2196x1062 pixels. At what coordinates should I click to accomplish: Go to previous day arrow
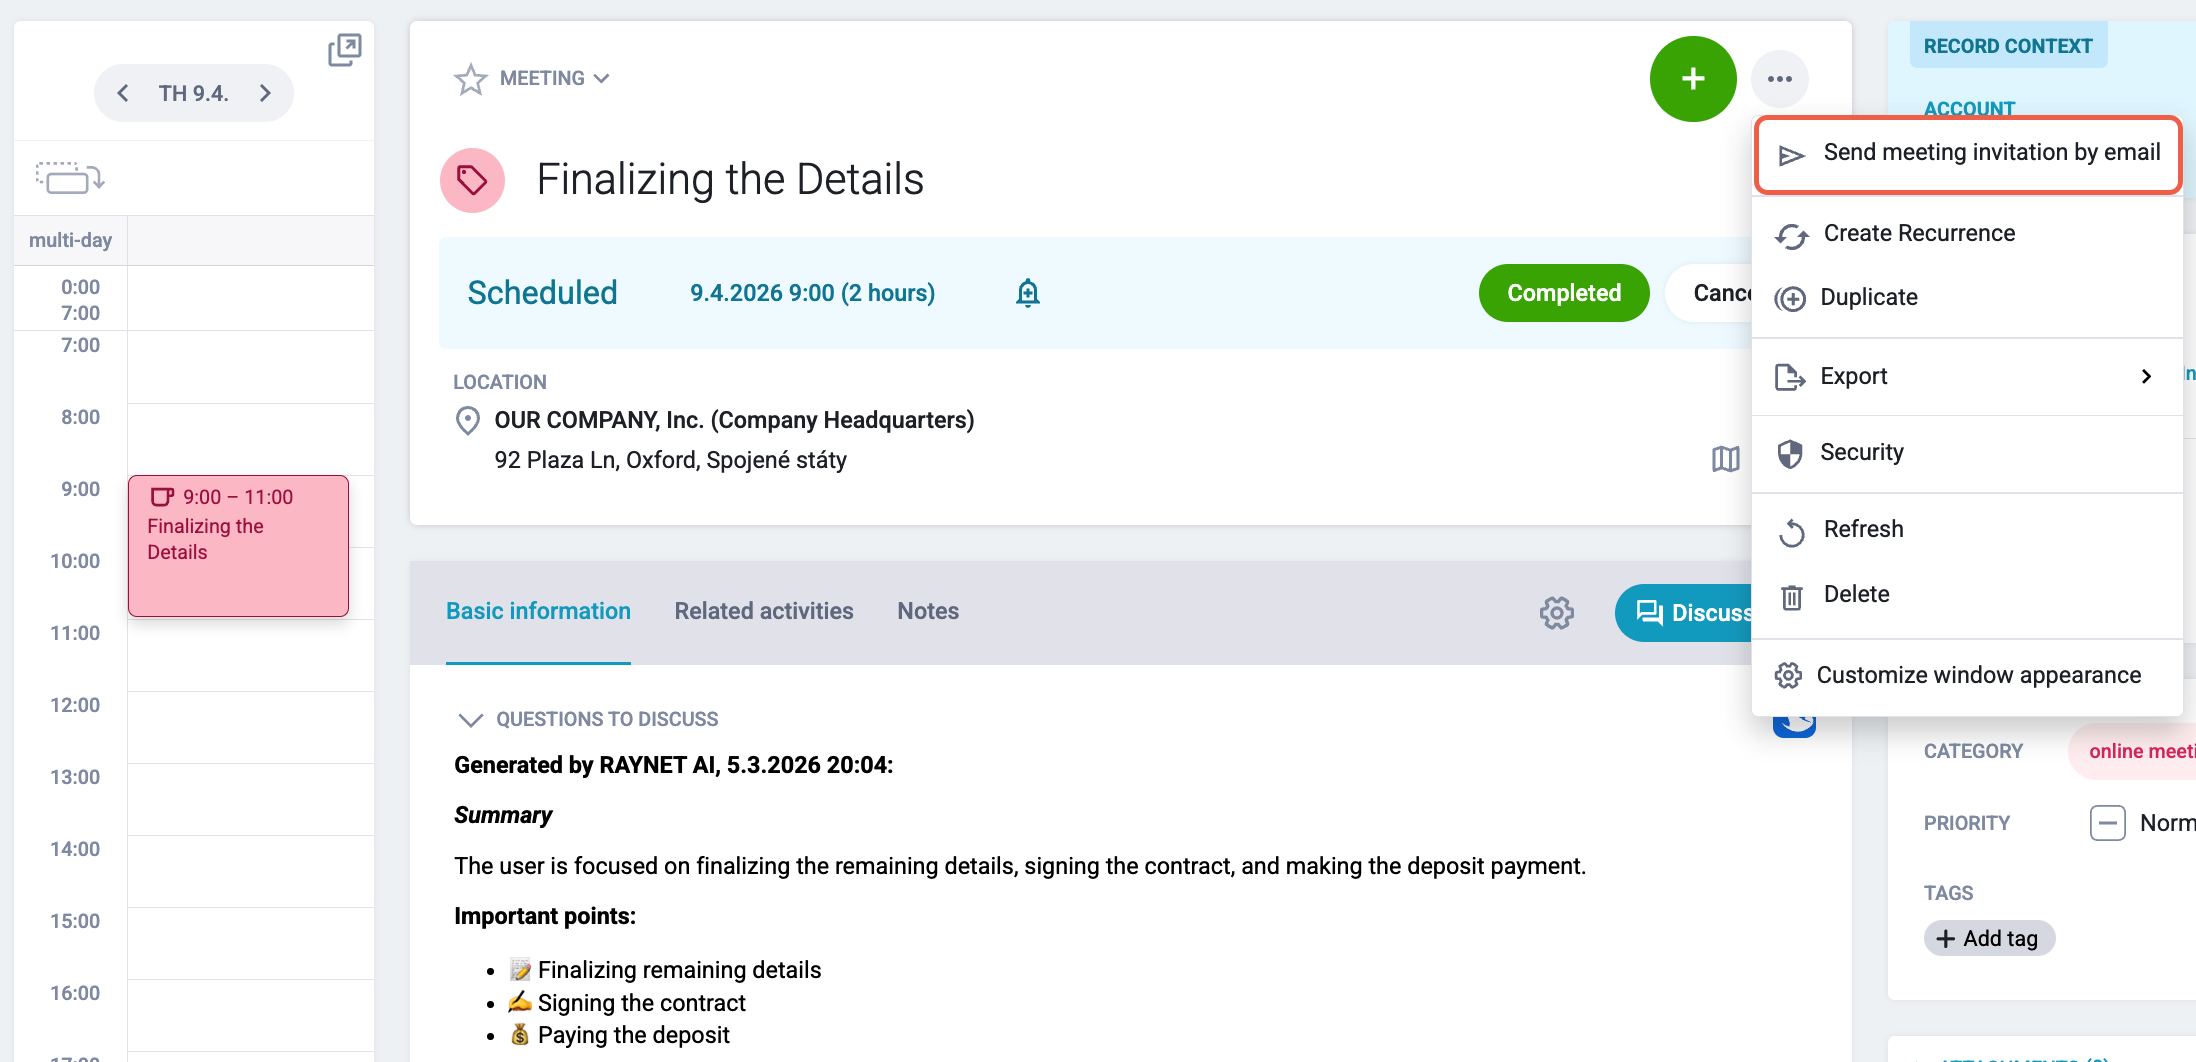click(123, 93)
